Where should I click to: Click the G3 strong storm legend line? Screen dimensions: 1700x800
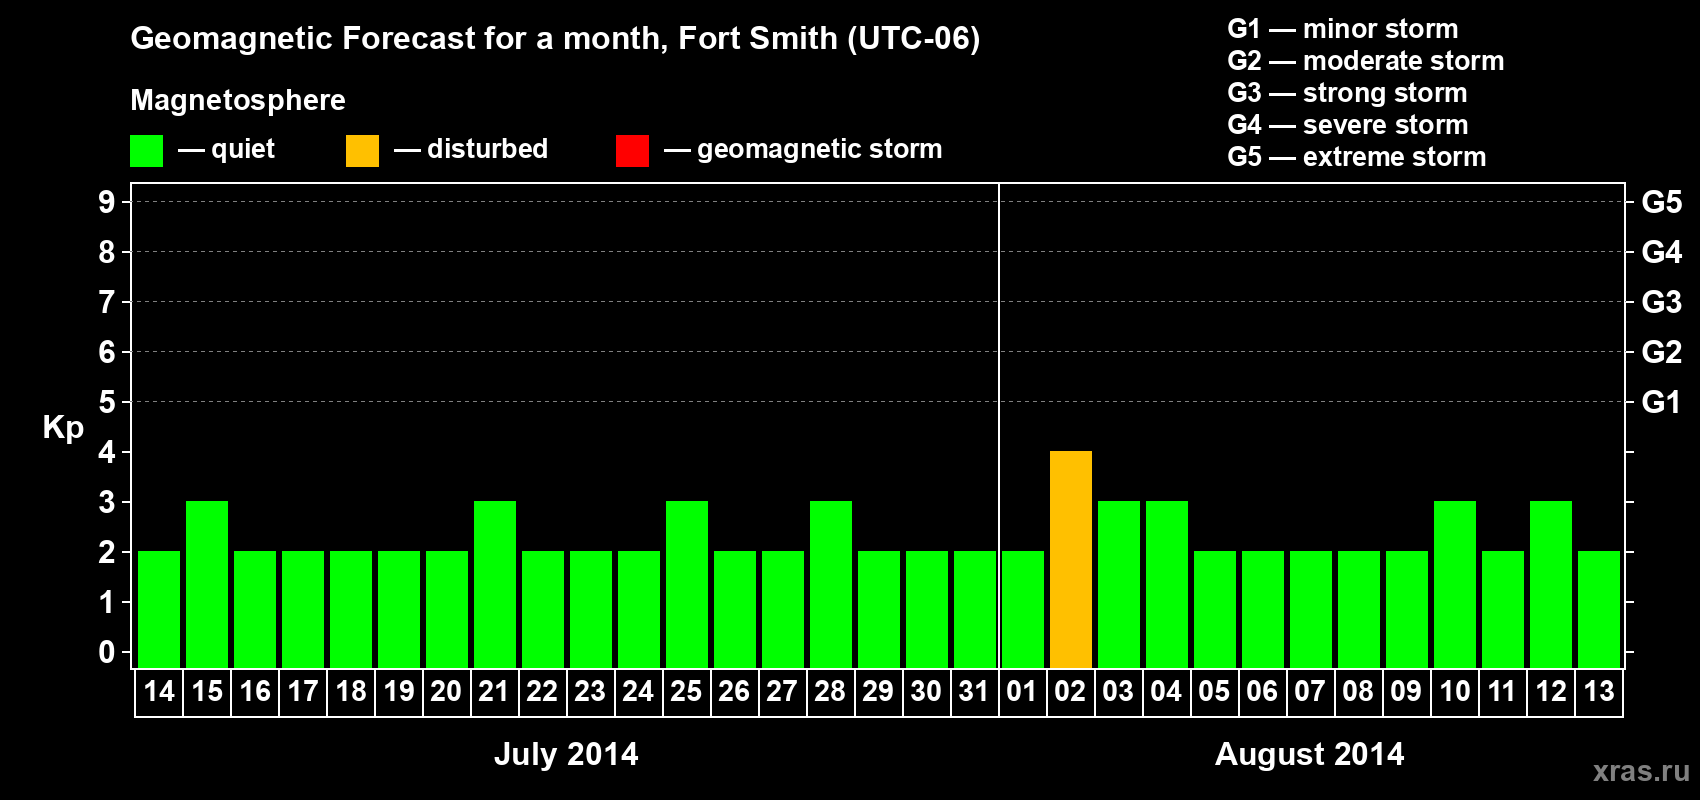[x=1347, y=93]
